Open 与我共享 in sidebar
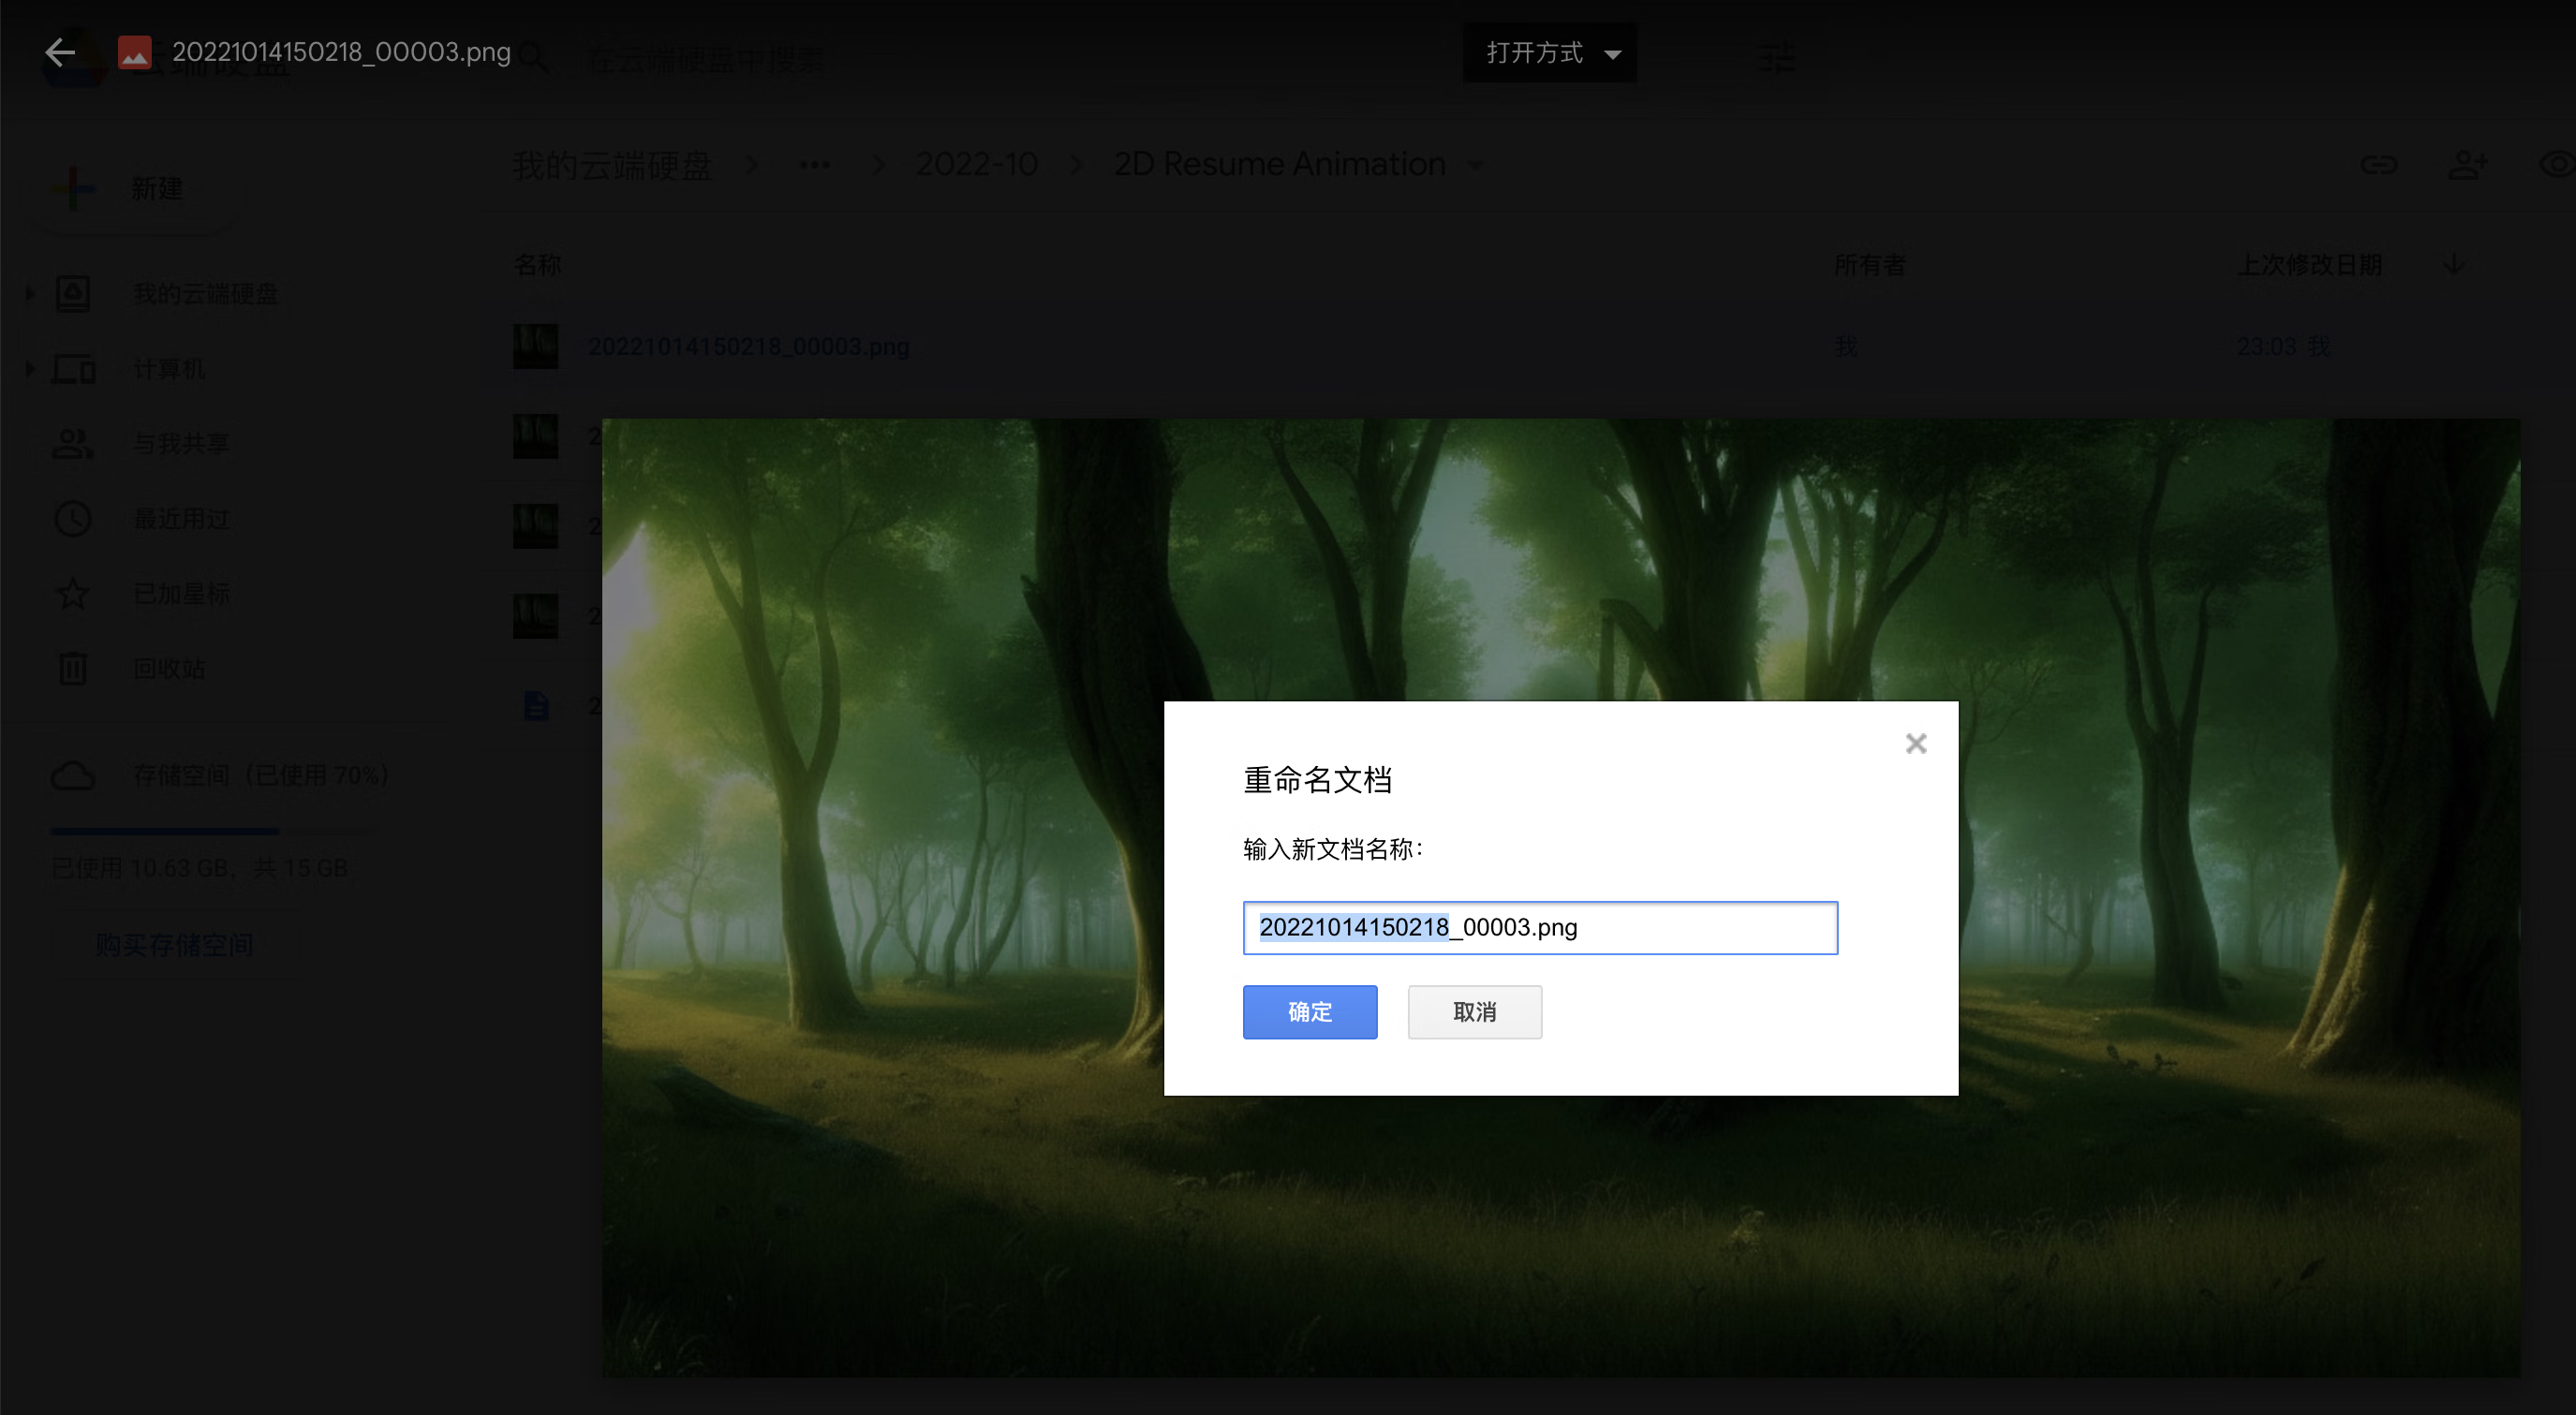 click(x=181, y=443)
